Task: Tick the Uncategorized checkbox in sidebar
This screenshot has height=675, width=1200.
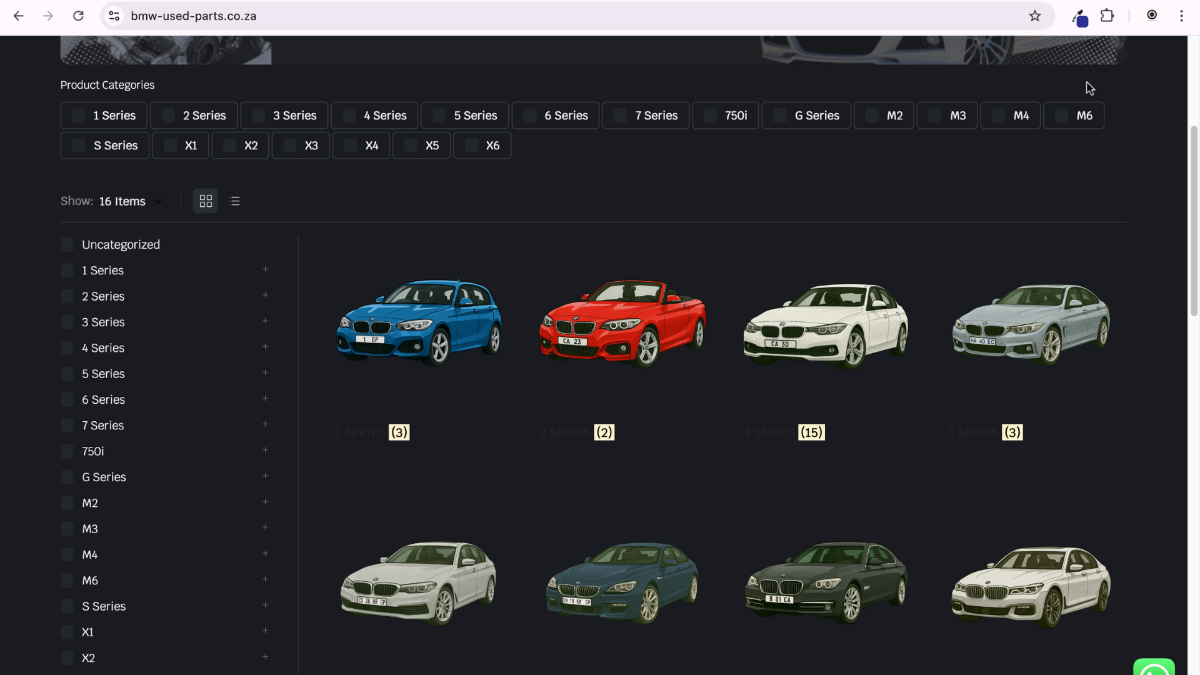Action: click(x=68, y=244)
